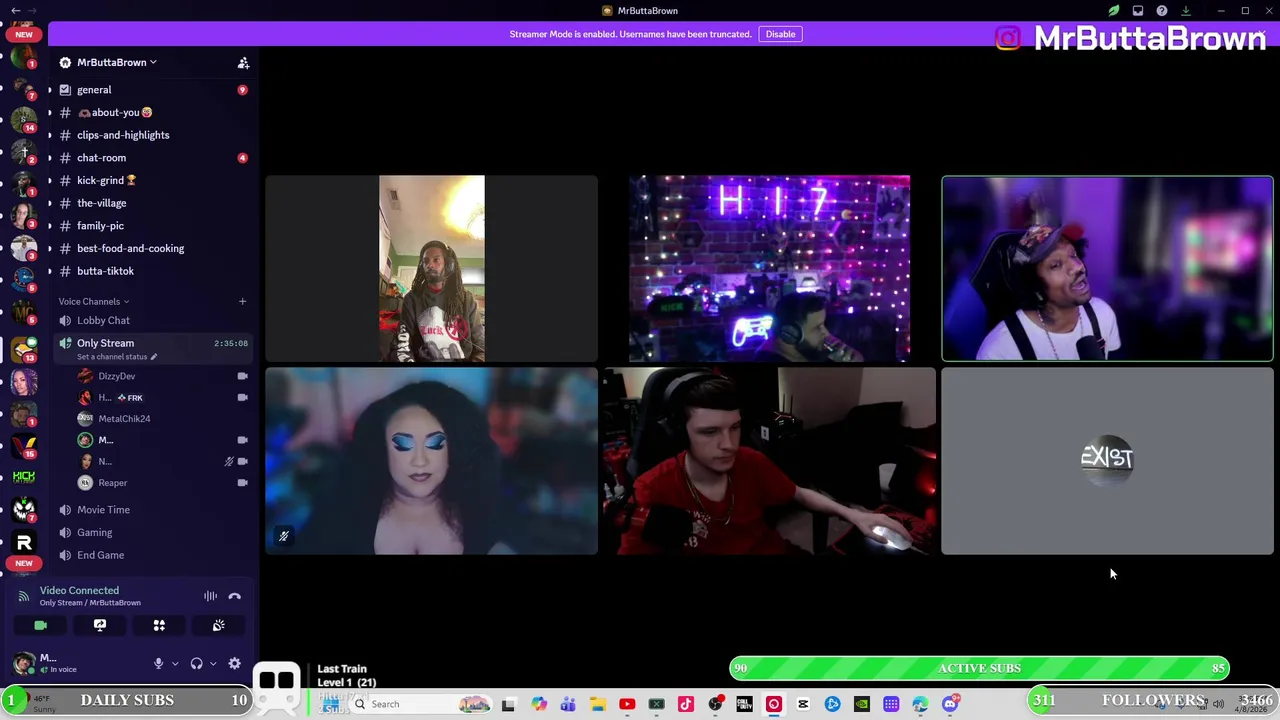Expand the general channel threads
Screen dimensions: 1280x720
coord(49,90)
